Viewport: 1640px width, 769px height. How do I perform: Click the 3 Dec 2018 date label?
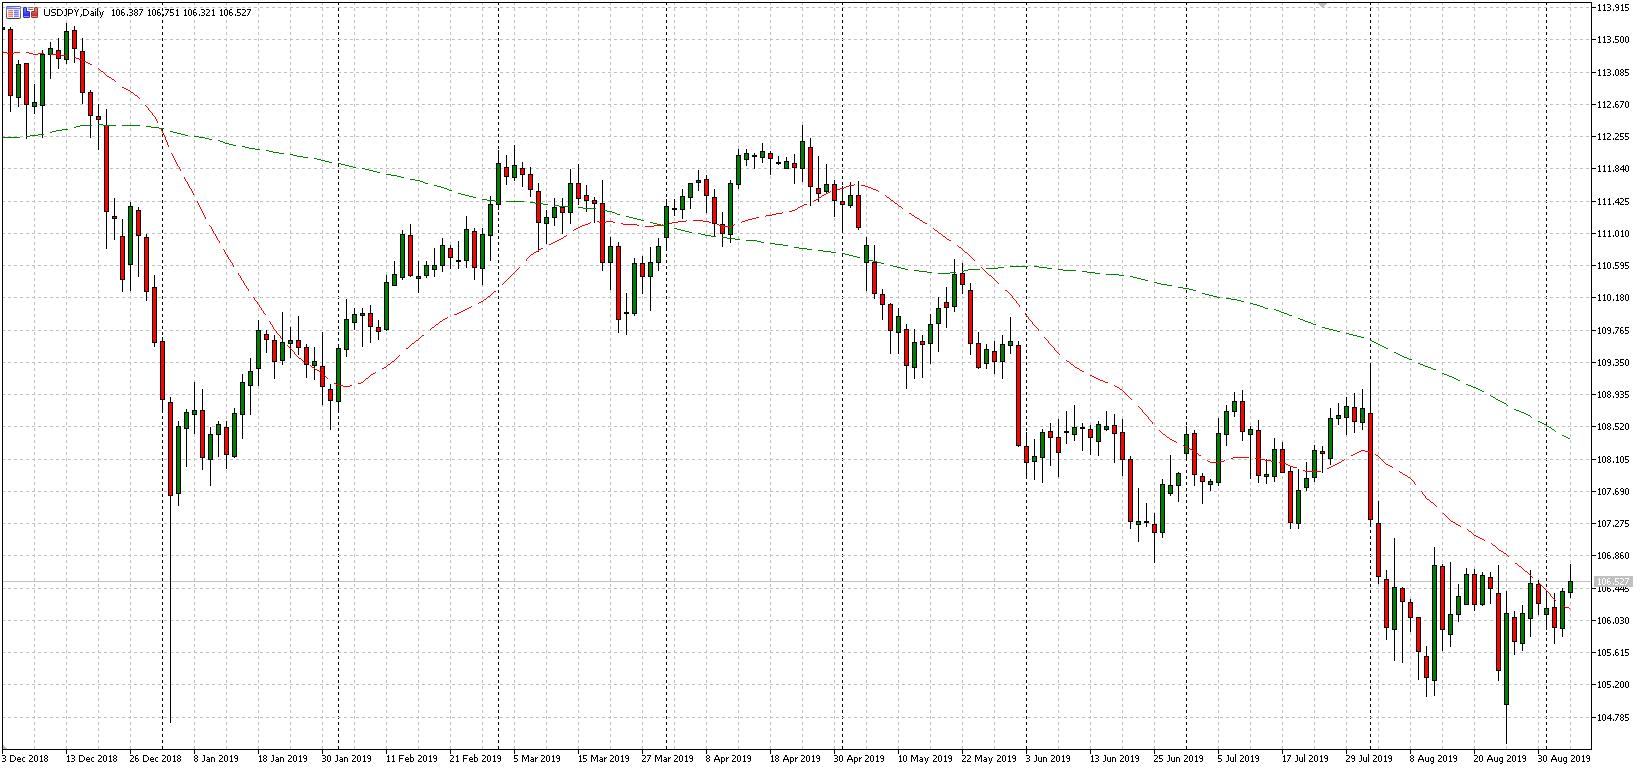(27, 759)
